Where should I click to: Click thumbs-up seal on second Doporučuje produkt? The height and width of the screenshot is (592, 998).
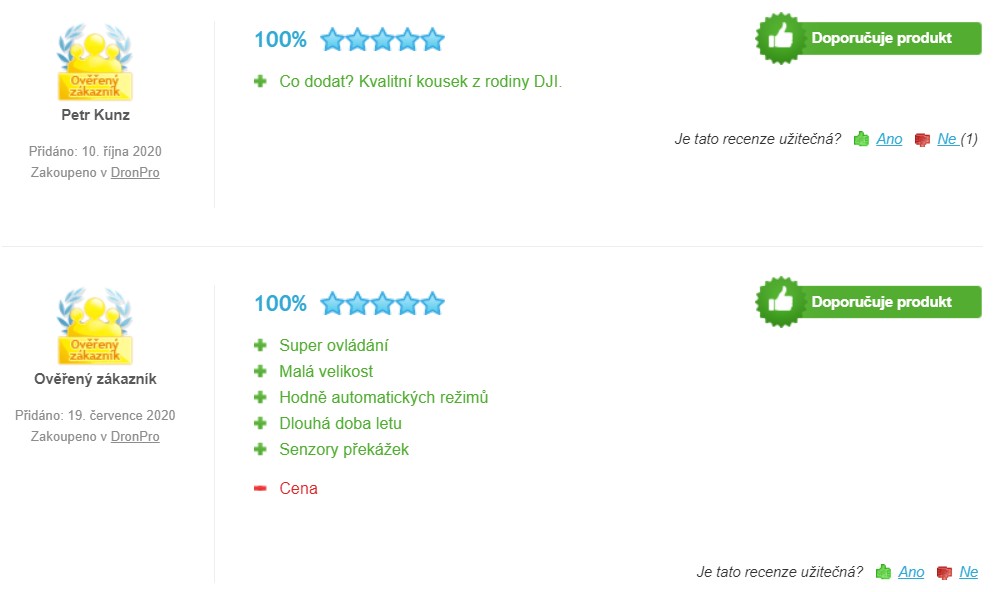click(781, 302)
